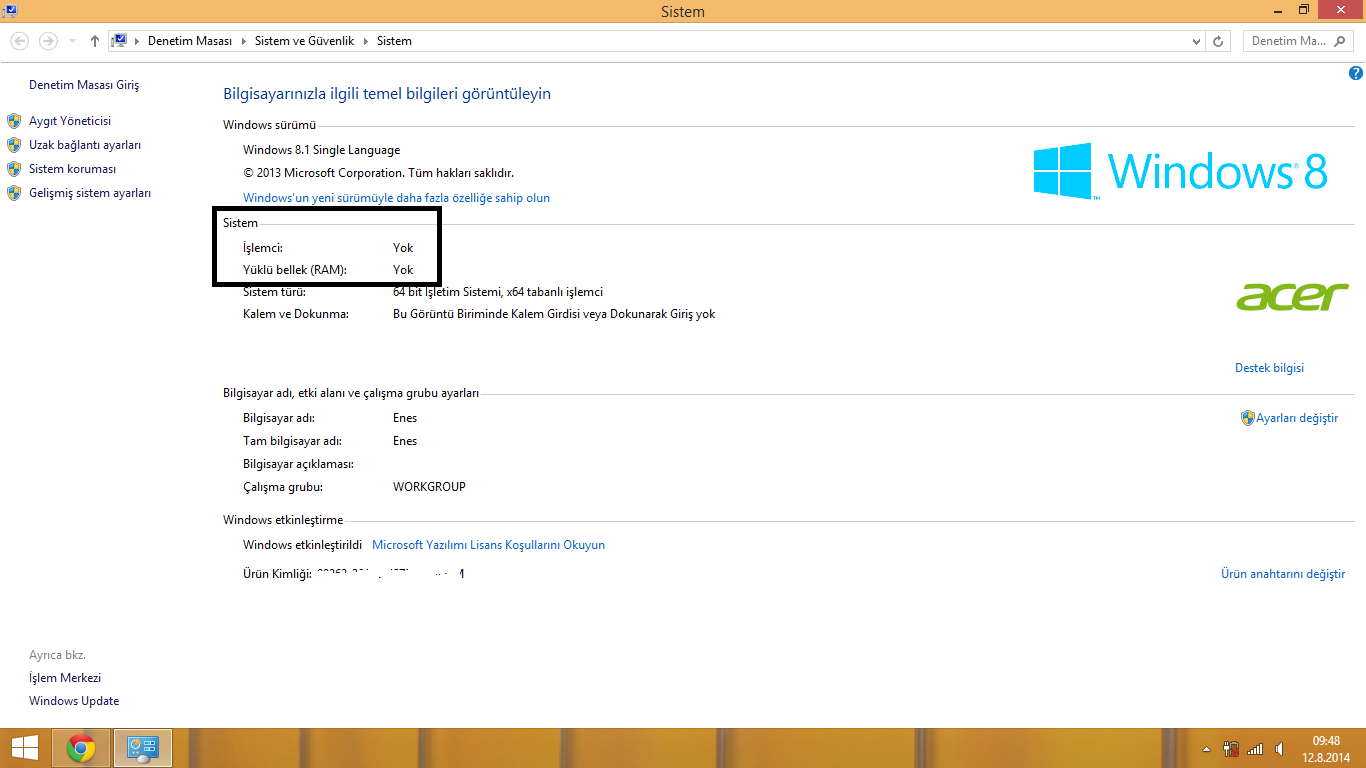The height and width of the screenshot is (768, 1366).
Task: Open the network signal tray icon
Action: pyautogui.click(x=1255, y=749)
